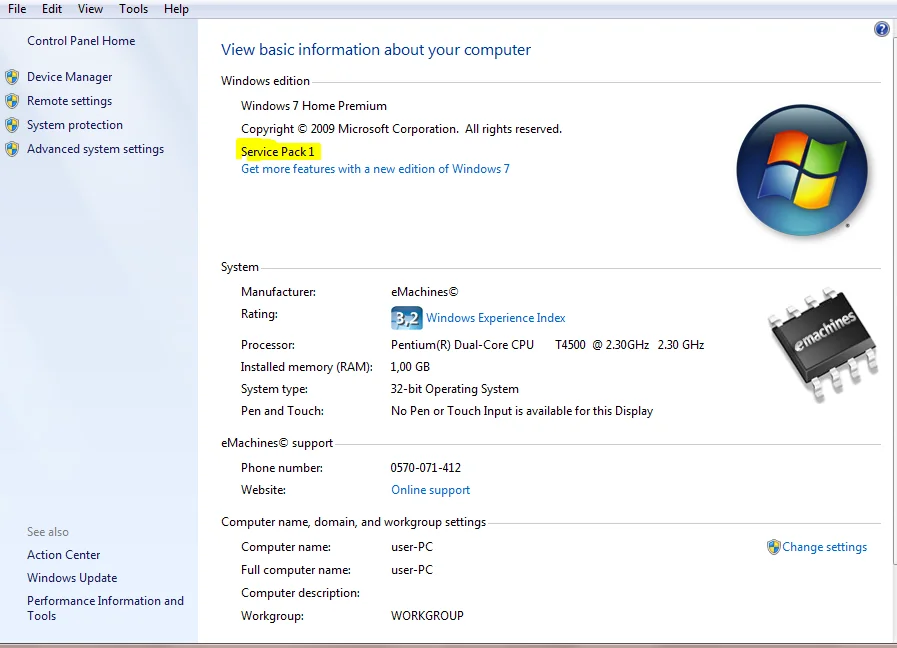Open the Tools menu
Viewport: 897px width, 648px height.
pos(133,9)
